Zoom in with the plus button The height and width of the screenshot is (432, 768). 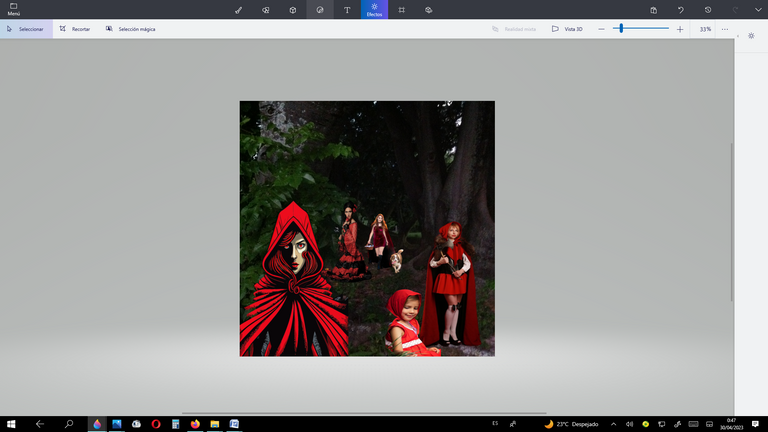tap(680, 29)
